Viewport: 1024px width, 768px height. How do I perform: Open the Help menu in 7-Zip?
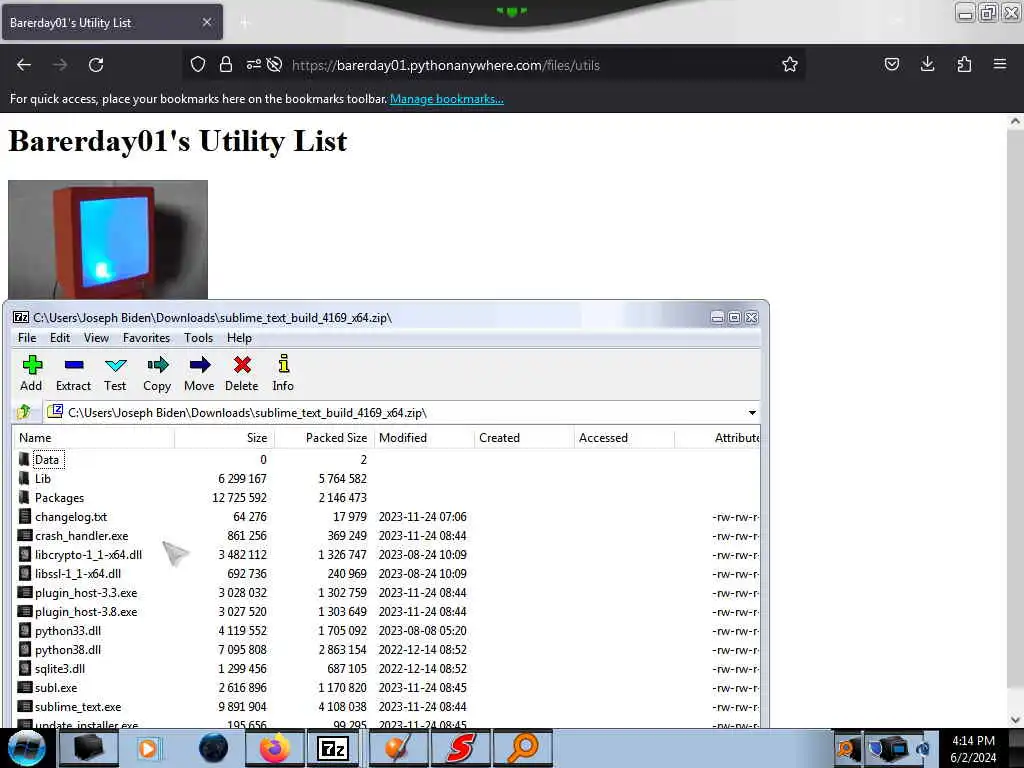click(239, 338)
